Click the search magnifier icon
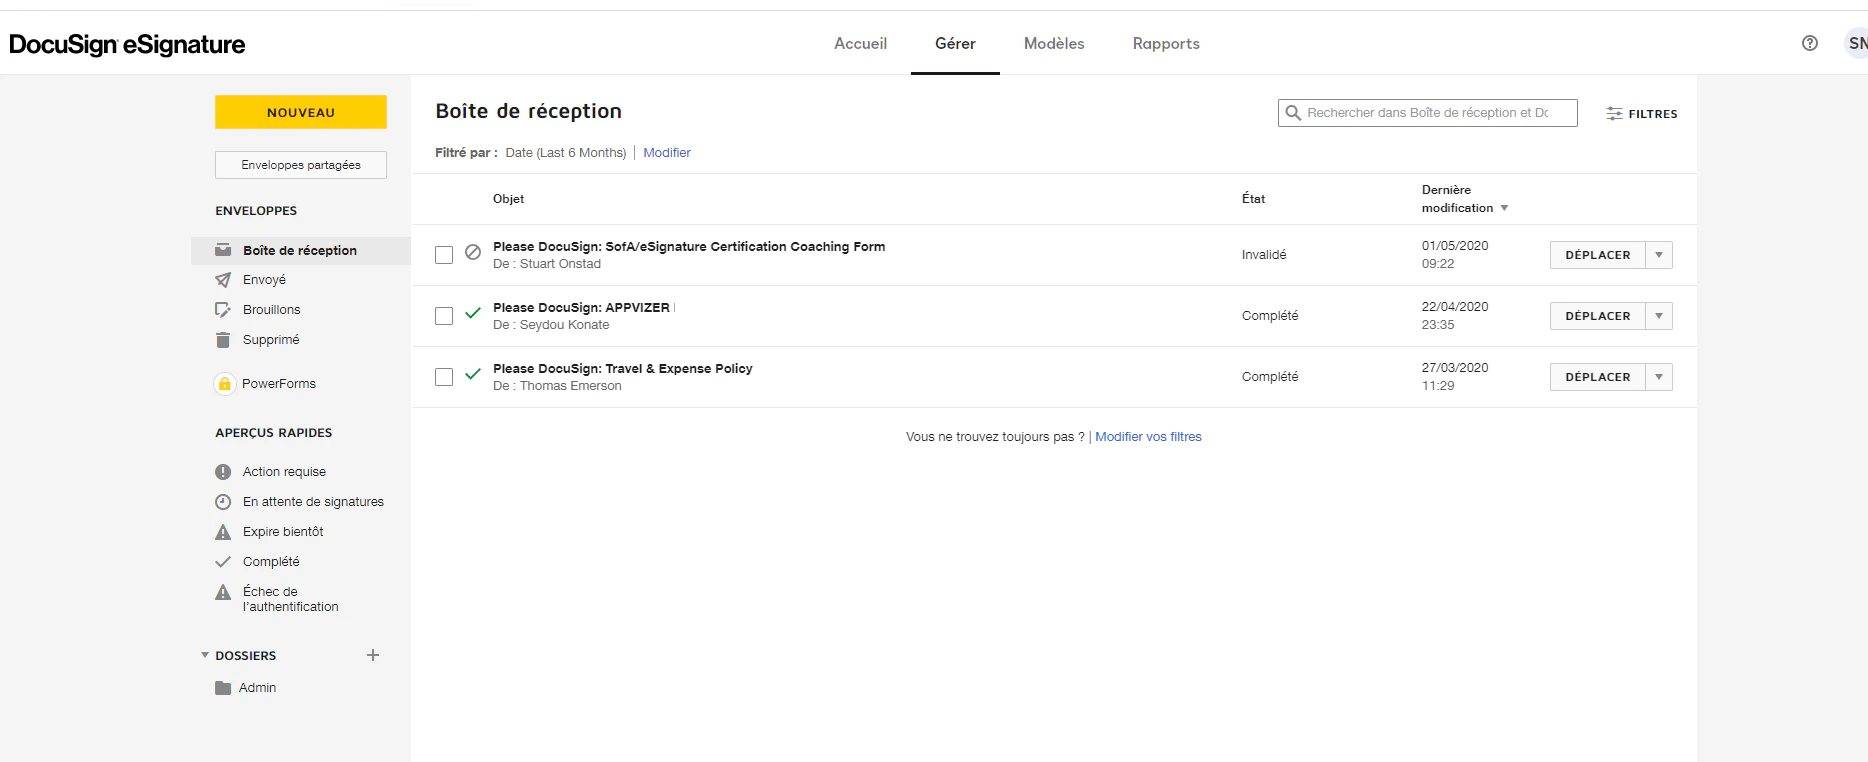Image resolution: width=1868 pixels, height=762 pixels. (x=1293, y=113)
